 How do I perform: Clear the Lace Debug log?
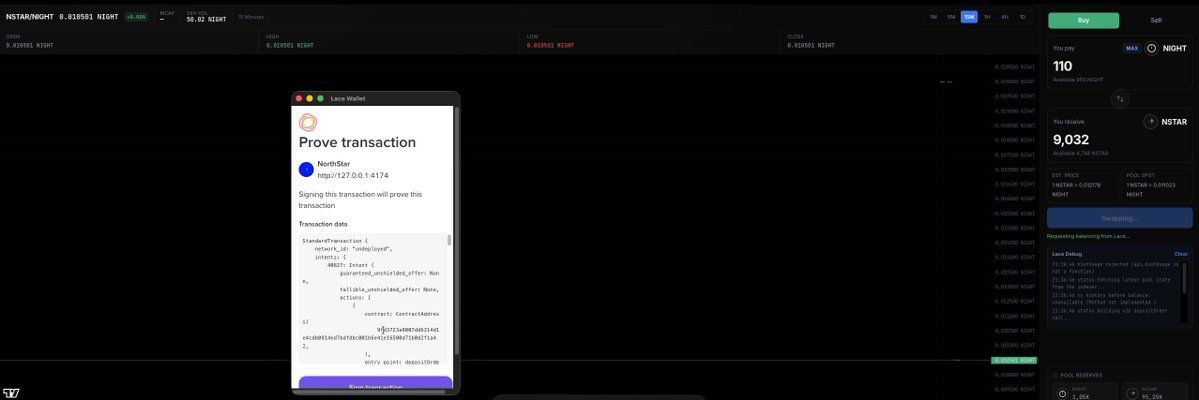[1181, 254]
